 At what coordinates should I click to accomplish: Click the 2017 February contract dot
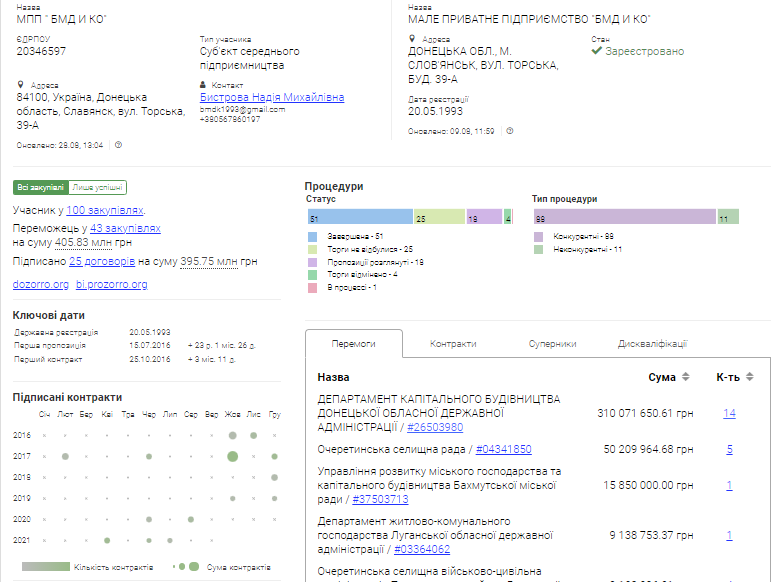click(65, 456)
